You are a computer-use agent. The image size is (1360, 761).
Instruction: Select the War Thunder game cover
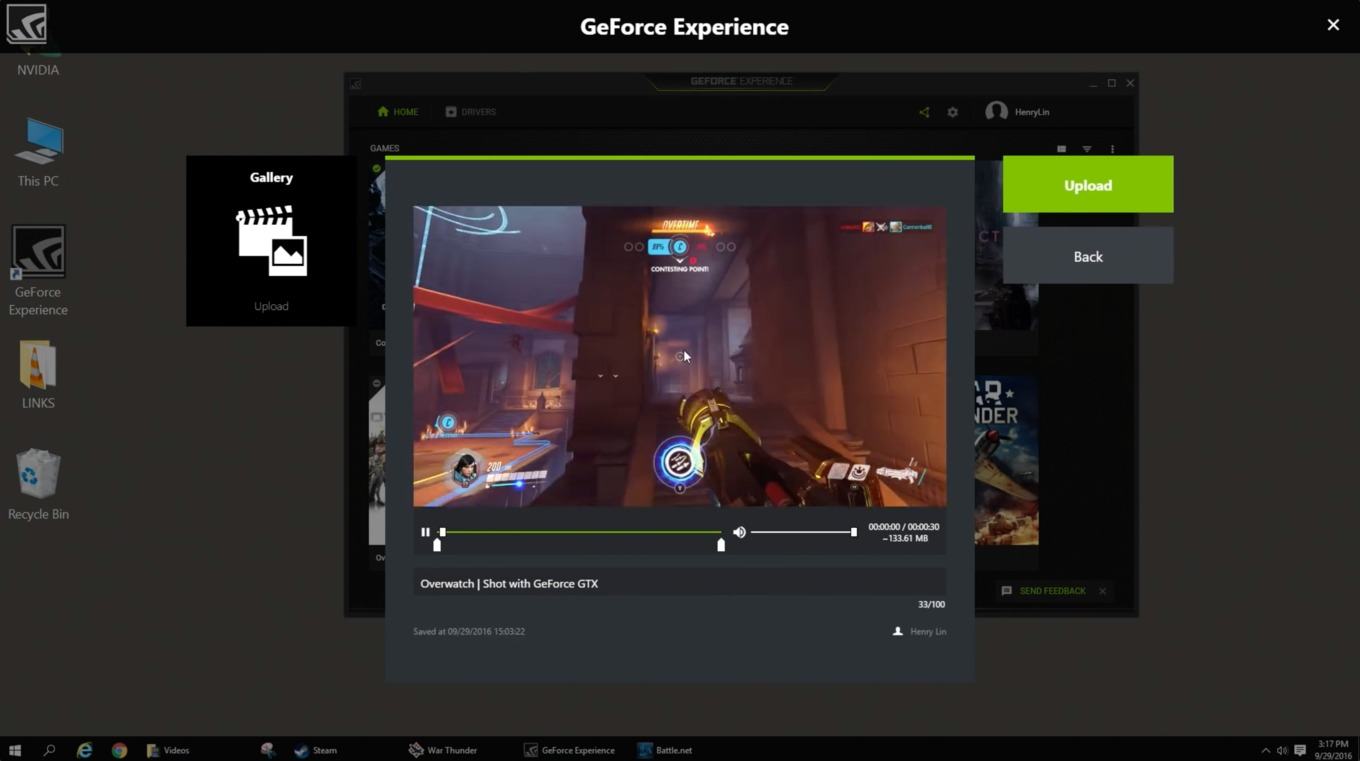[x=1006, y=460]
